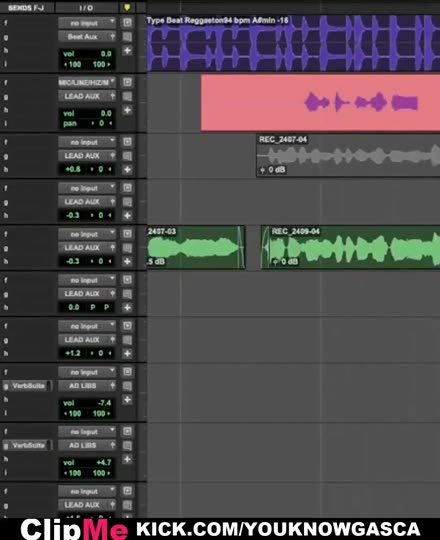Click the plus icon on the beat track
Viewport: 440px width, 540px height.
[x=127, y=51]
